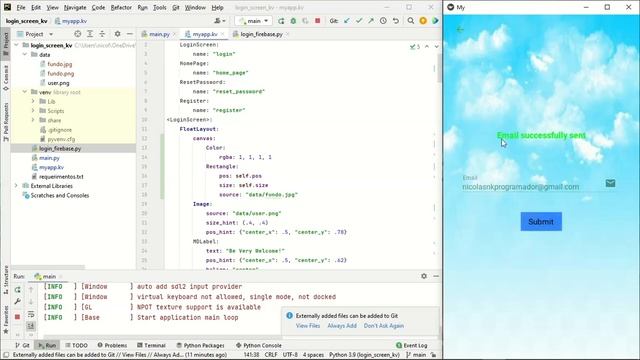Image resolution: width=640 pixels, height=360 pixels.
Task: Collapse the venv library root folder
Action: pos(24,92)
